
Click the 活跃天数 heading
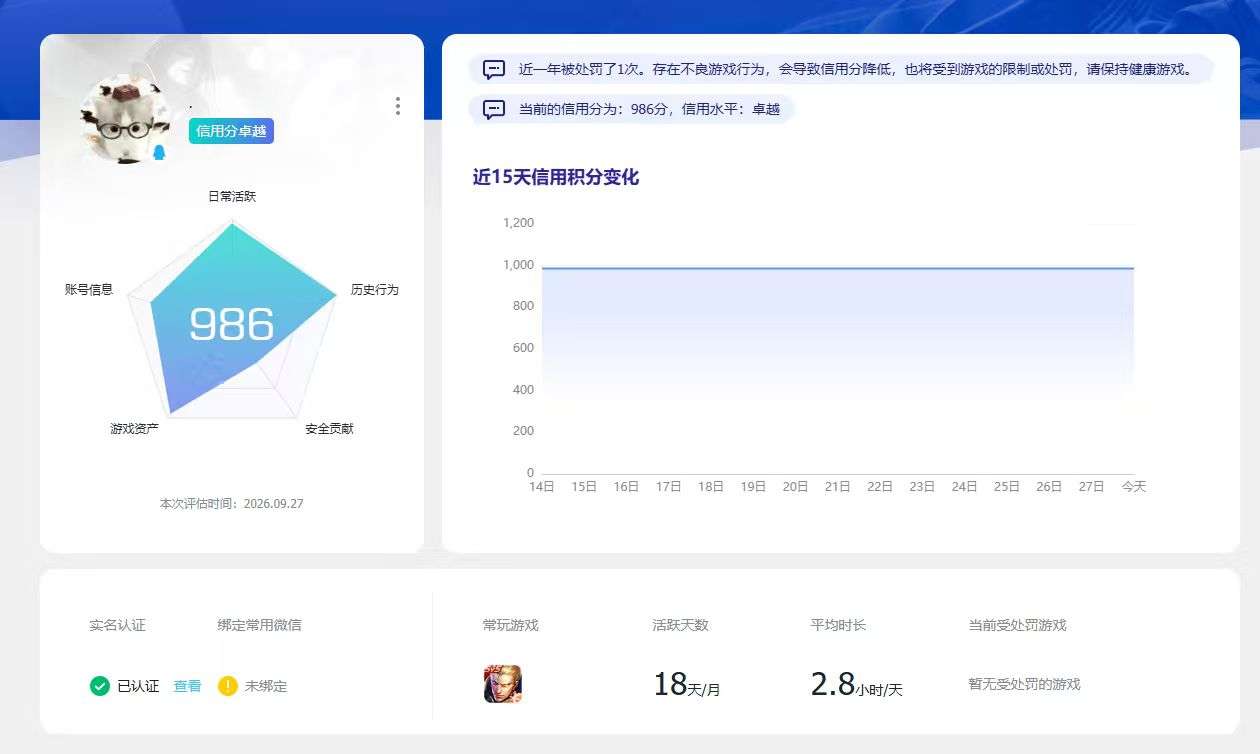click(680, 625)
